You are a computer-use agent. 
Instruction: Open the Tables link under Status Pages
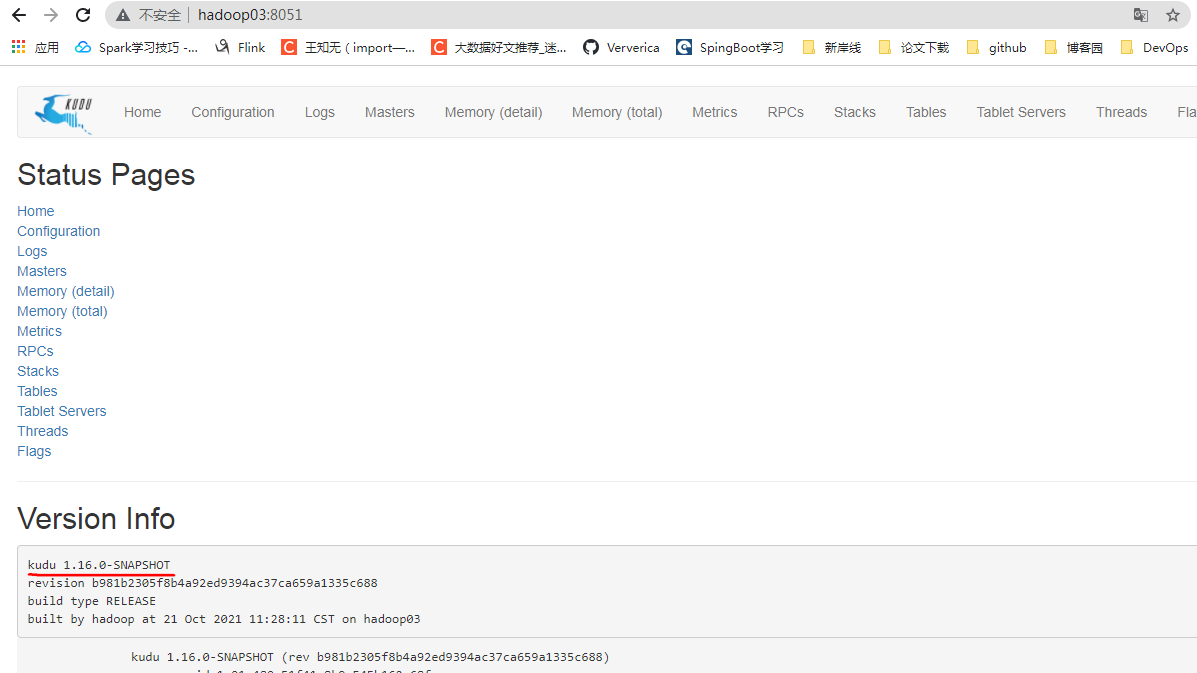pos(37,391)
